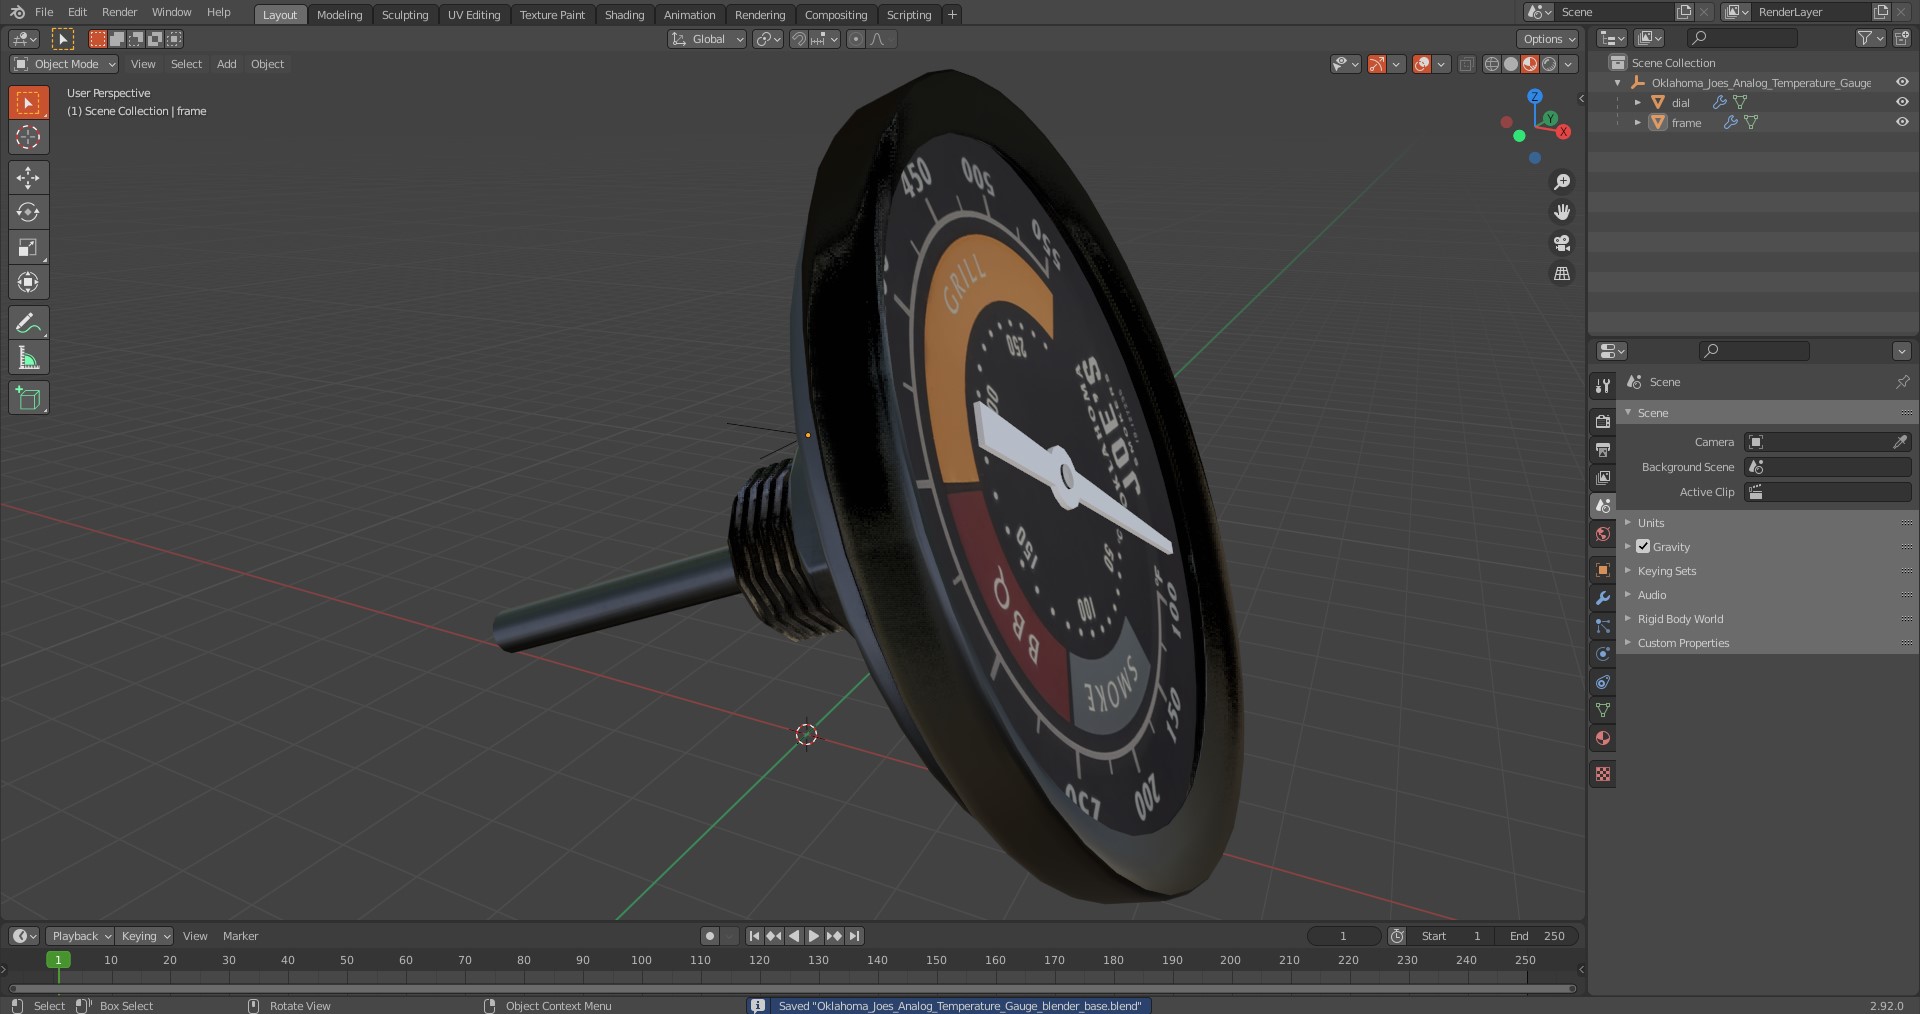Expand the Rigid Body World panel
This screenshot has height=1014, width=1920.
pos(1767,618)
